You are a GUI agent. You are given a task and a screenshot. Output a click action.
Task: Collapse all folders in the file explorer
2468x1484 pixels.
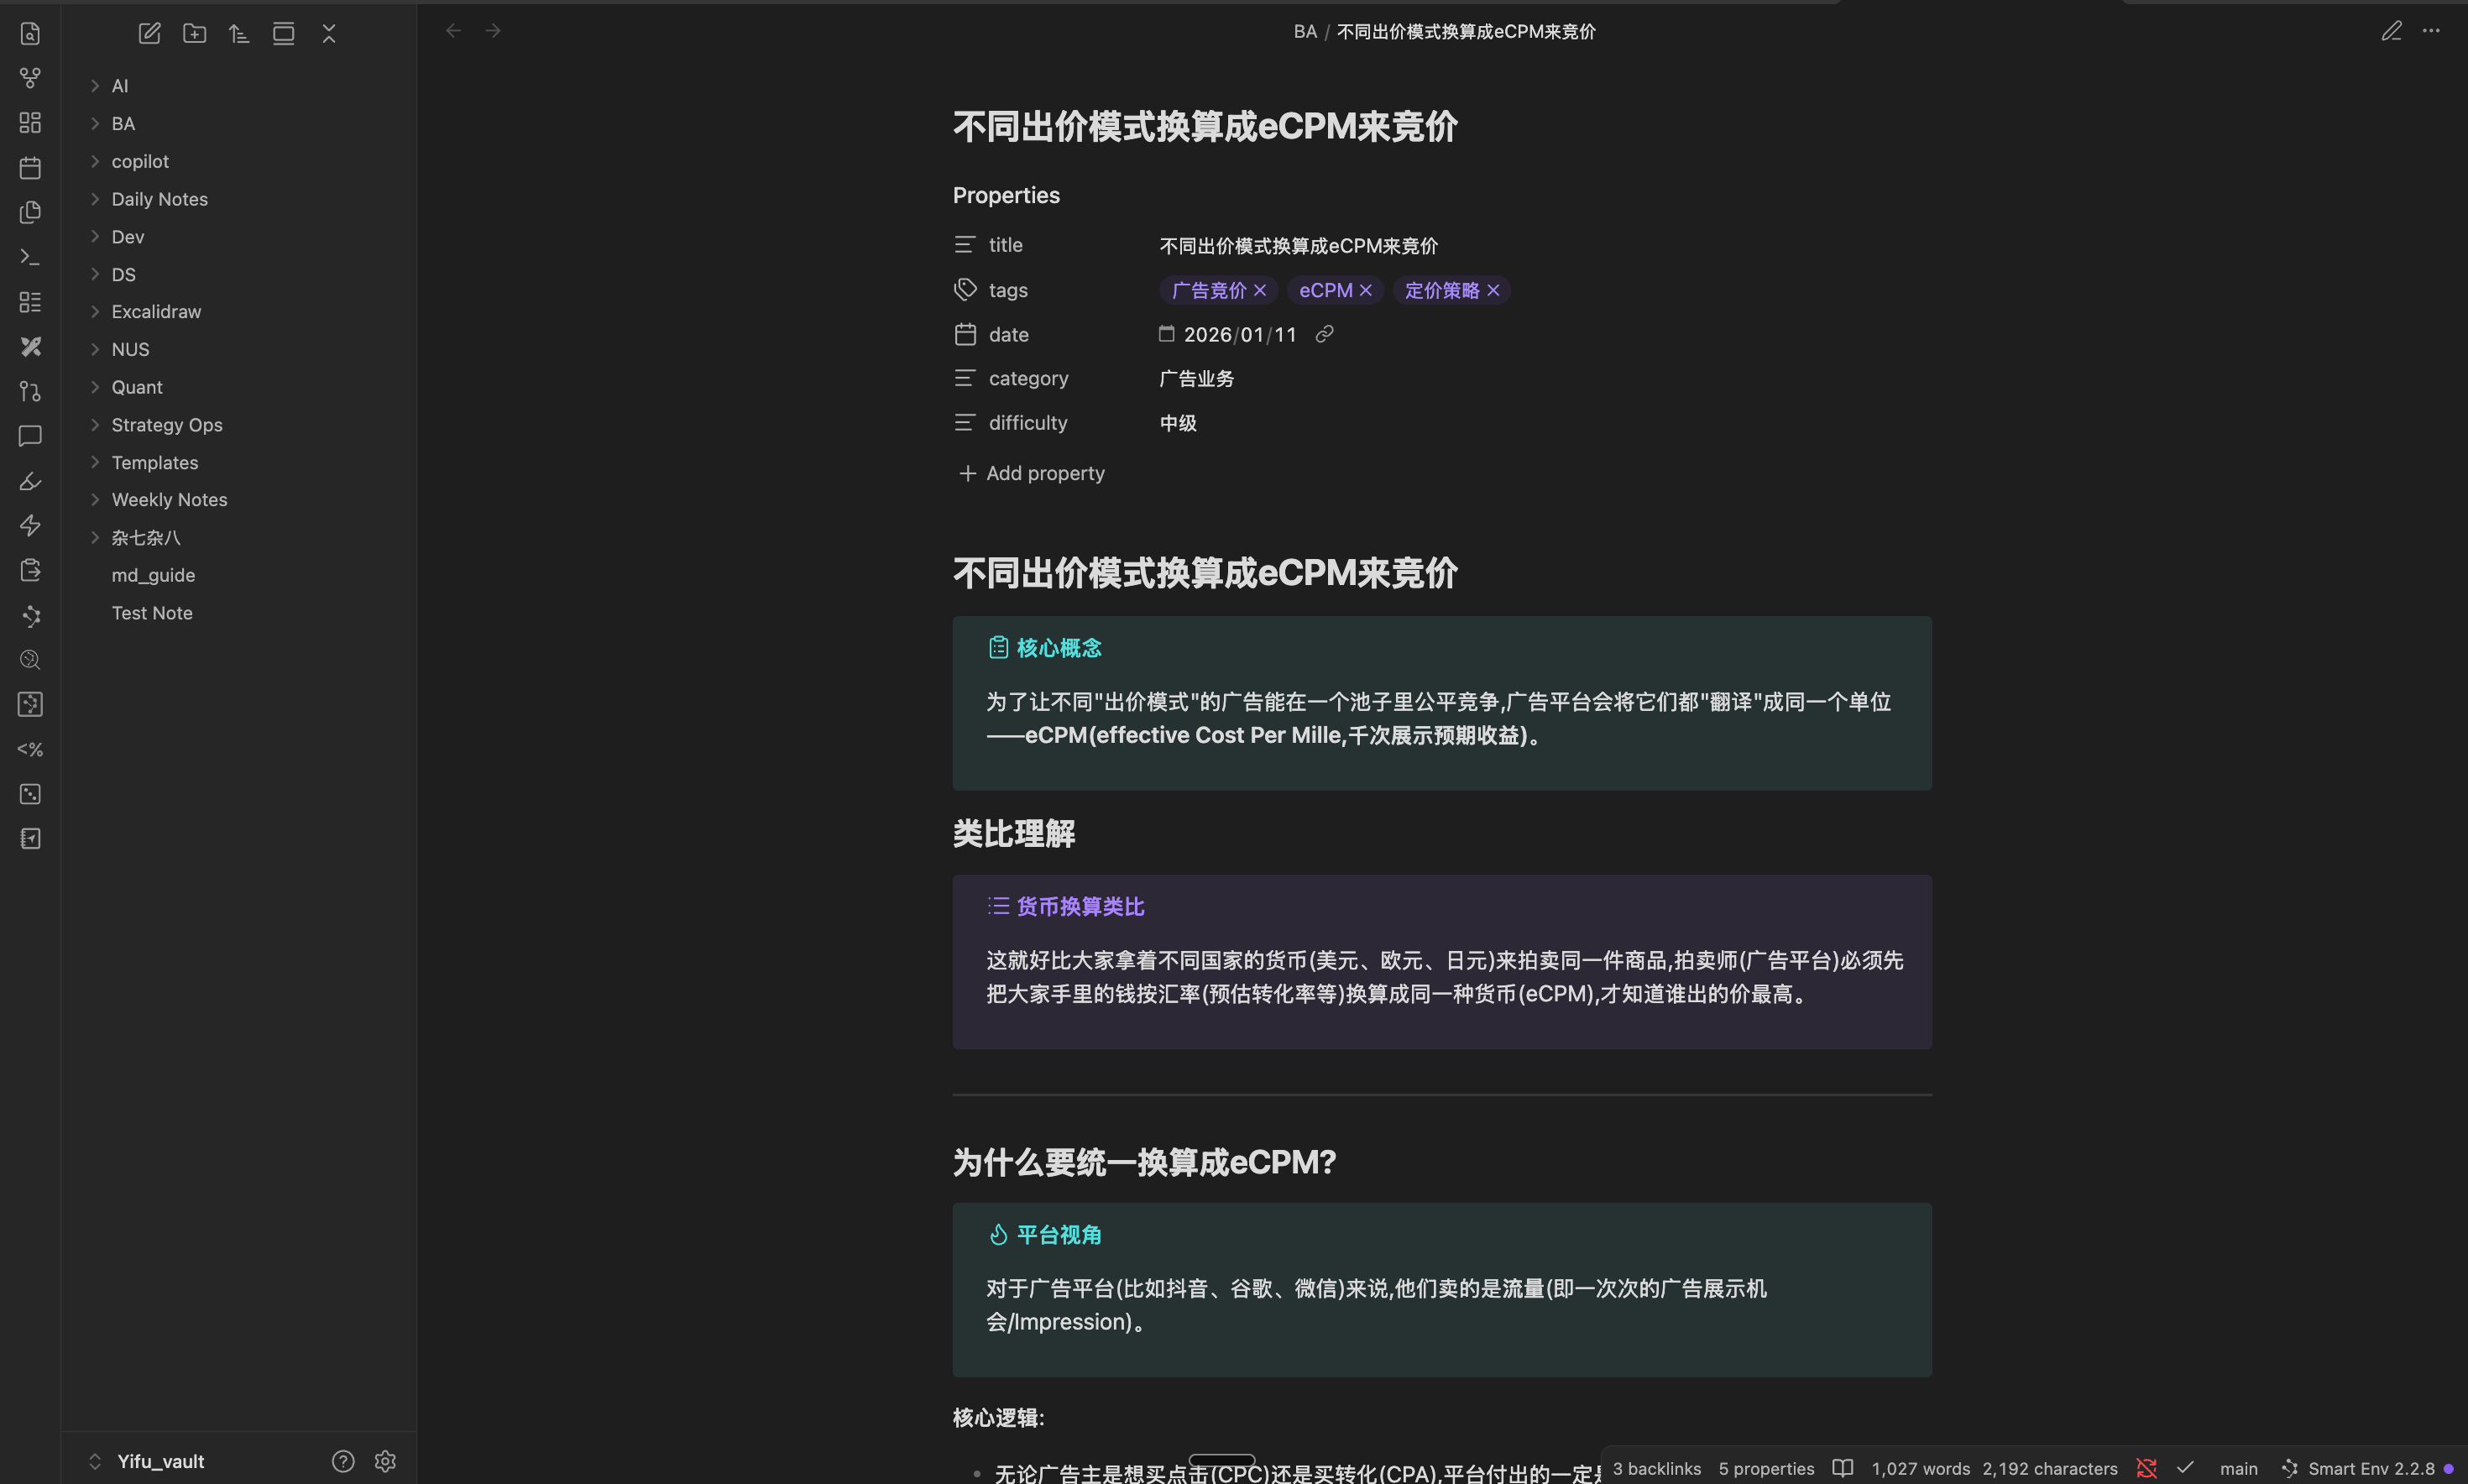(x=329, y=33)
